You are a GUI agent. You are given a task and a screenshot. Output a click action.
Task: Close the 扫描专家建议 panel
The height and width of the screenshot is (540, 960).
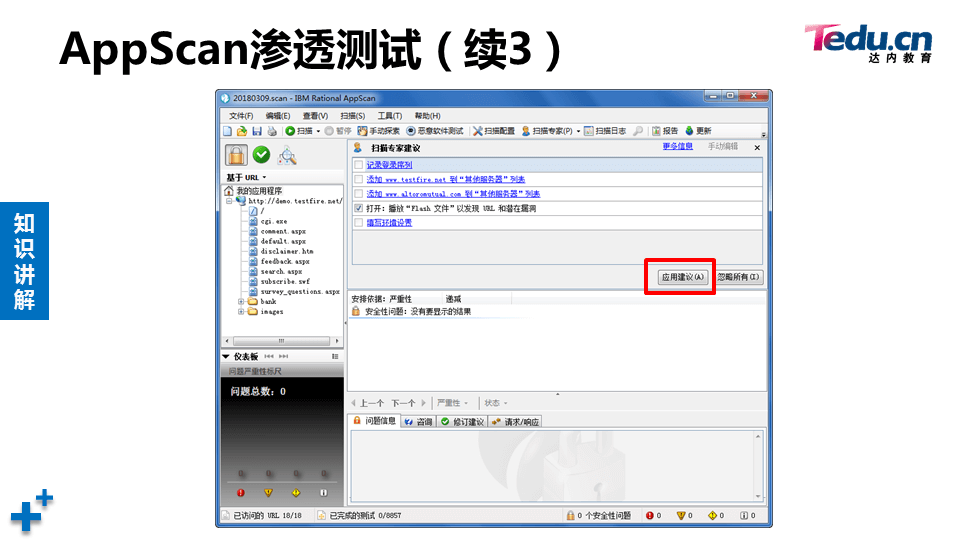click(757, 148)
